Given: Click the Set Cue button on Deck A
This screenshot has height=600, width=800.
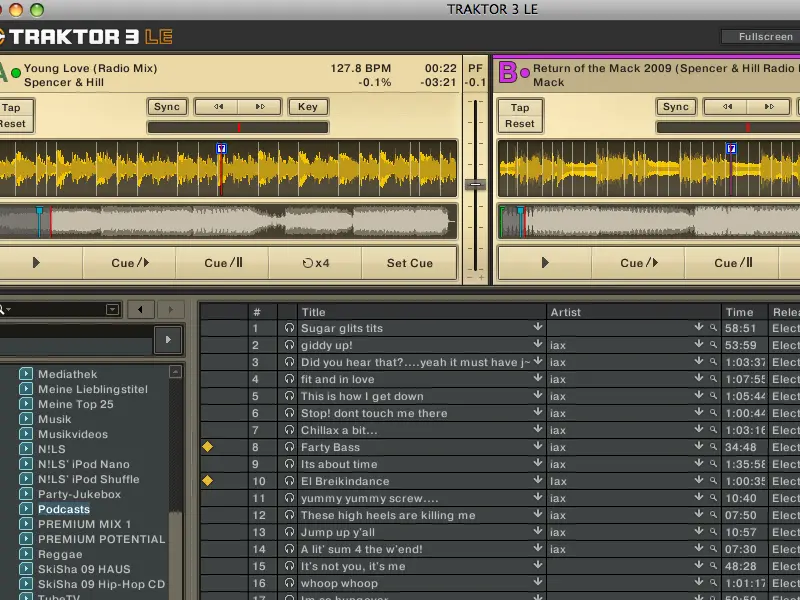Looking at the screenshot, I should [x=410, y=263].
